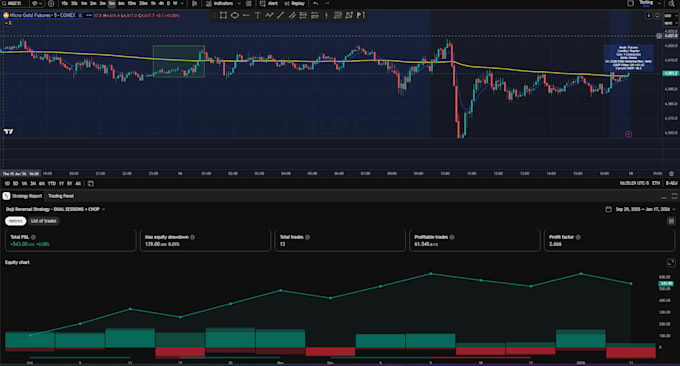Open the Indicators dialog
Screen dimensions: 680x366
(219, 3)
